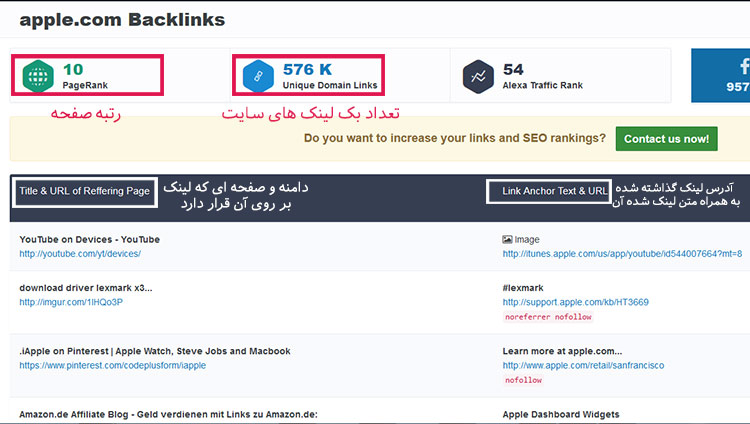This screenshot has height=424, width=750.
Task: Click the YouTube on Devices - YouTube title
Action: click(89, 239)
